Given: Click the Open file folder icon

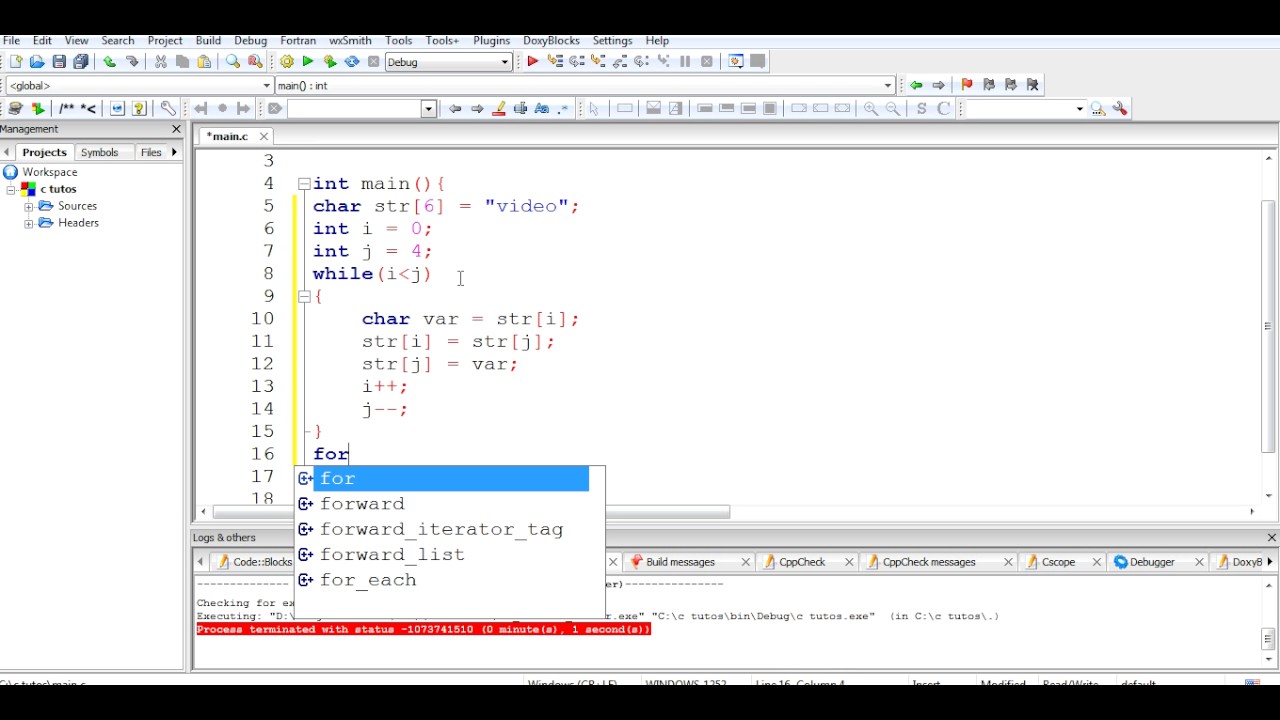Looking at the screenshot, I should click(37, 62).
